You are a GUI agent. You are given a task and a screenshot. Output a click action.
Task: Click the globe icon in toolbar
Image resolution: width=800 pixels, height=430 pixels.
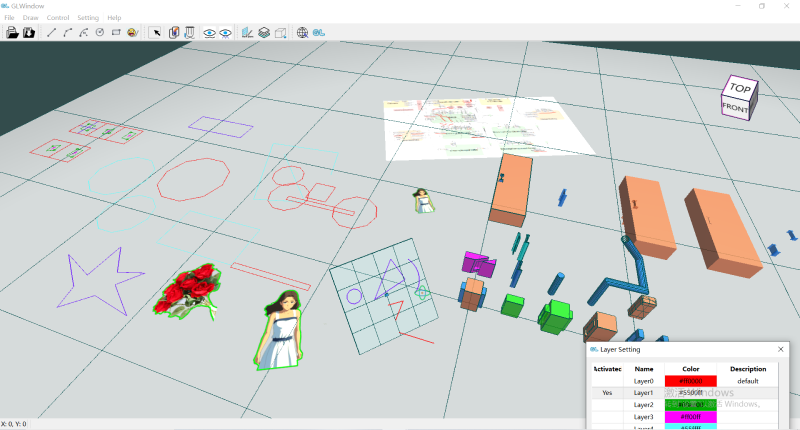pos(302,32)
